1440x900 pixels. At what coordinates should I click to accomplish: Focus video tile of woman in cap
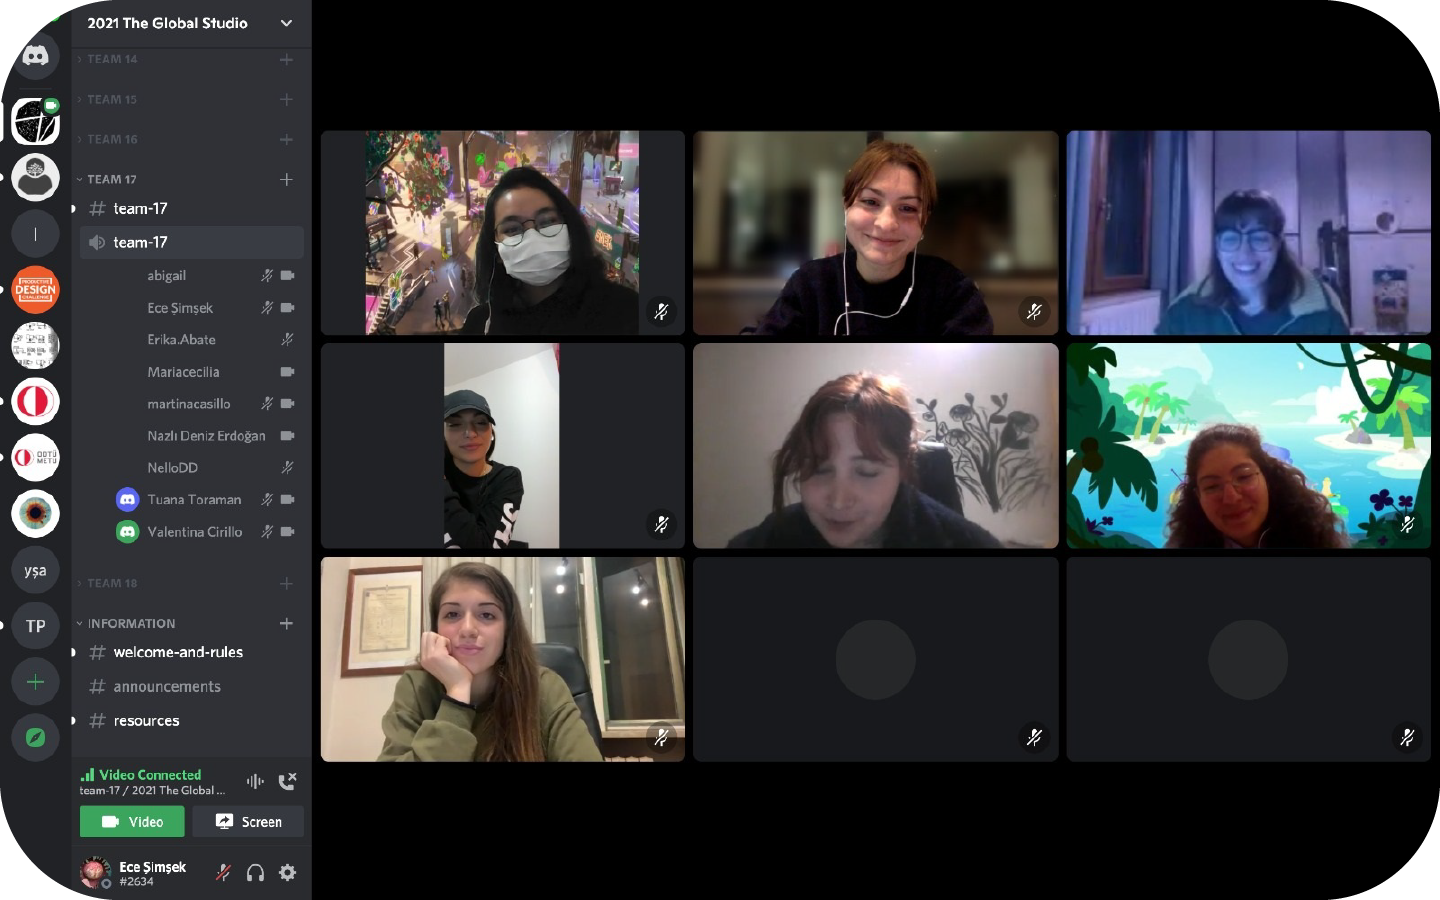click(x=503, y=446)
